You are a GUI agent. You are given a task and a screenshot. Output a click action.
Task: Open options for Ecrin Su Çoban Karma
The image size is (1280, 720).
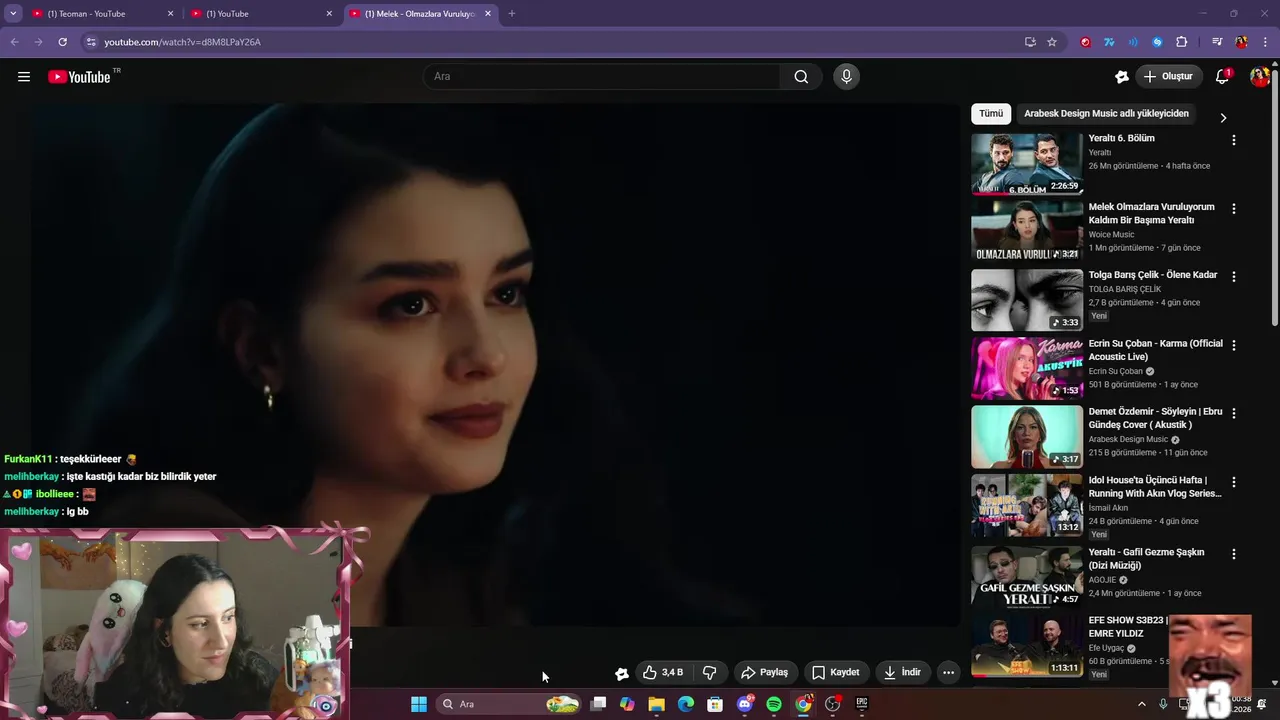[x=1233, y=346]
